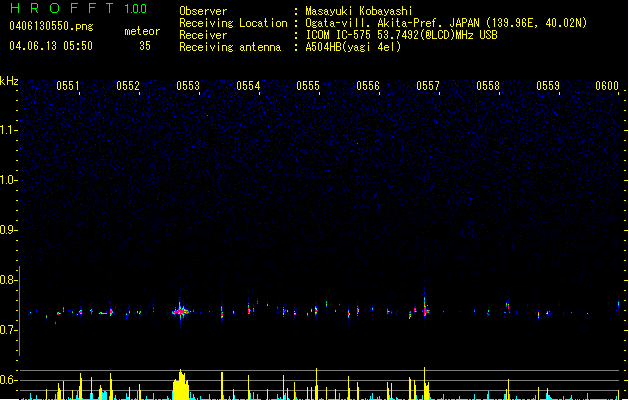Click the 0557 time marker
Viewport: 629px width, 400px height.
coord(428,86)
